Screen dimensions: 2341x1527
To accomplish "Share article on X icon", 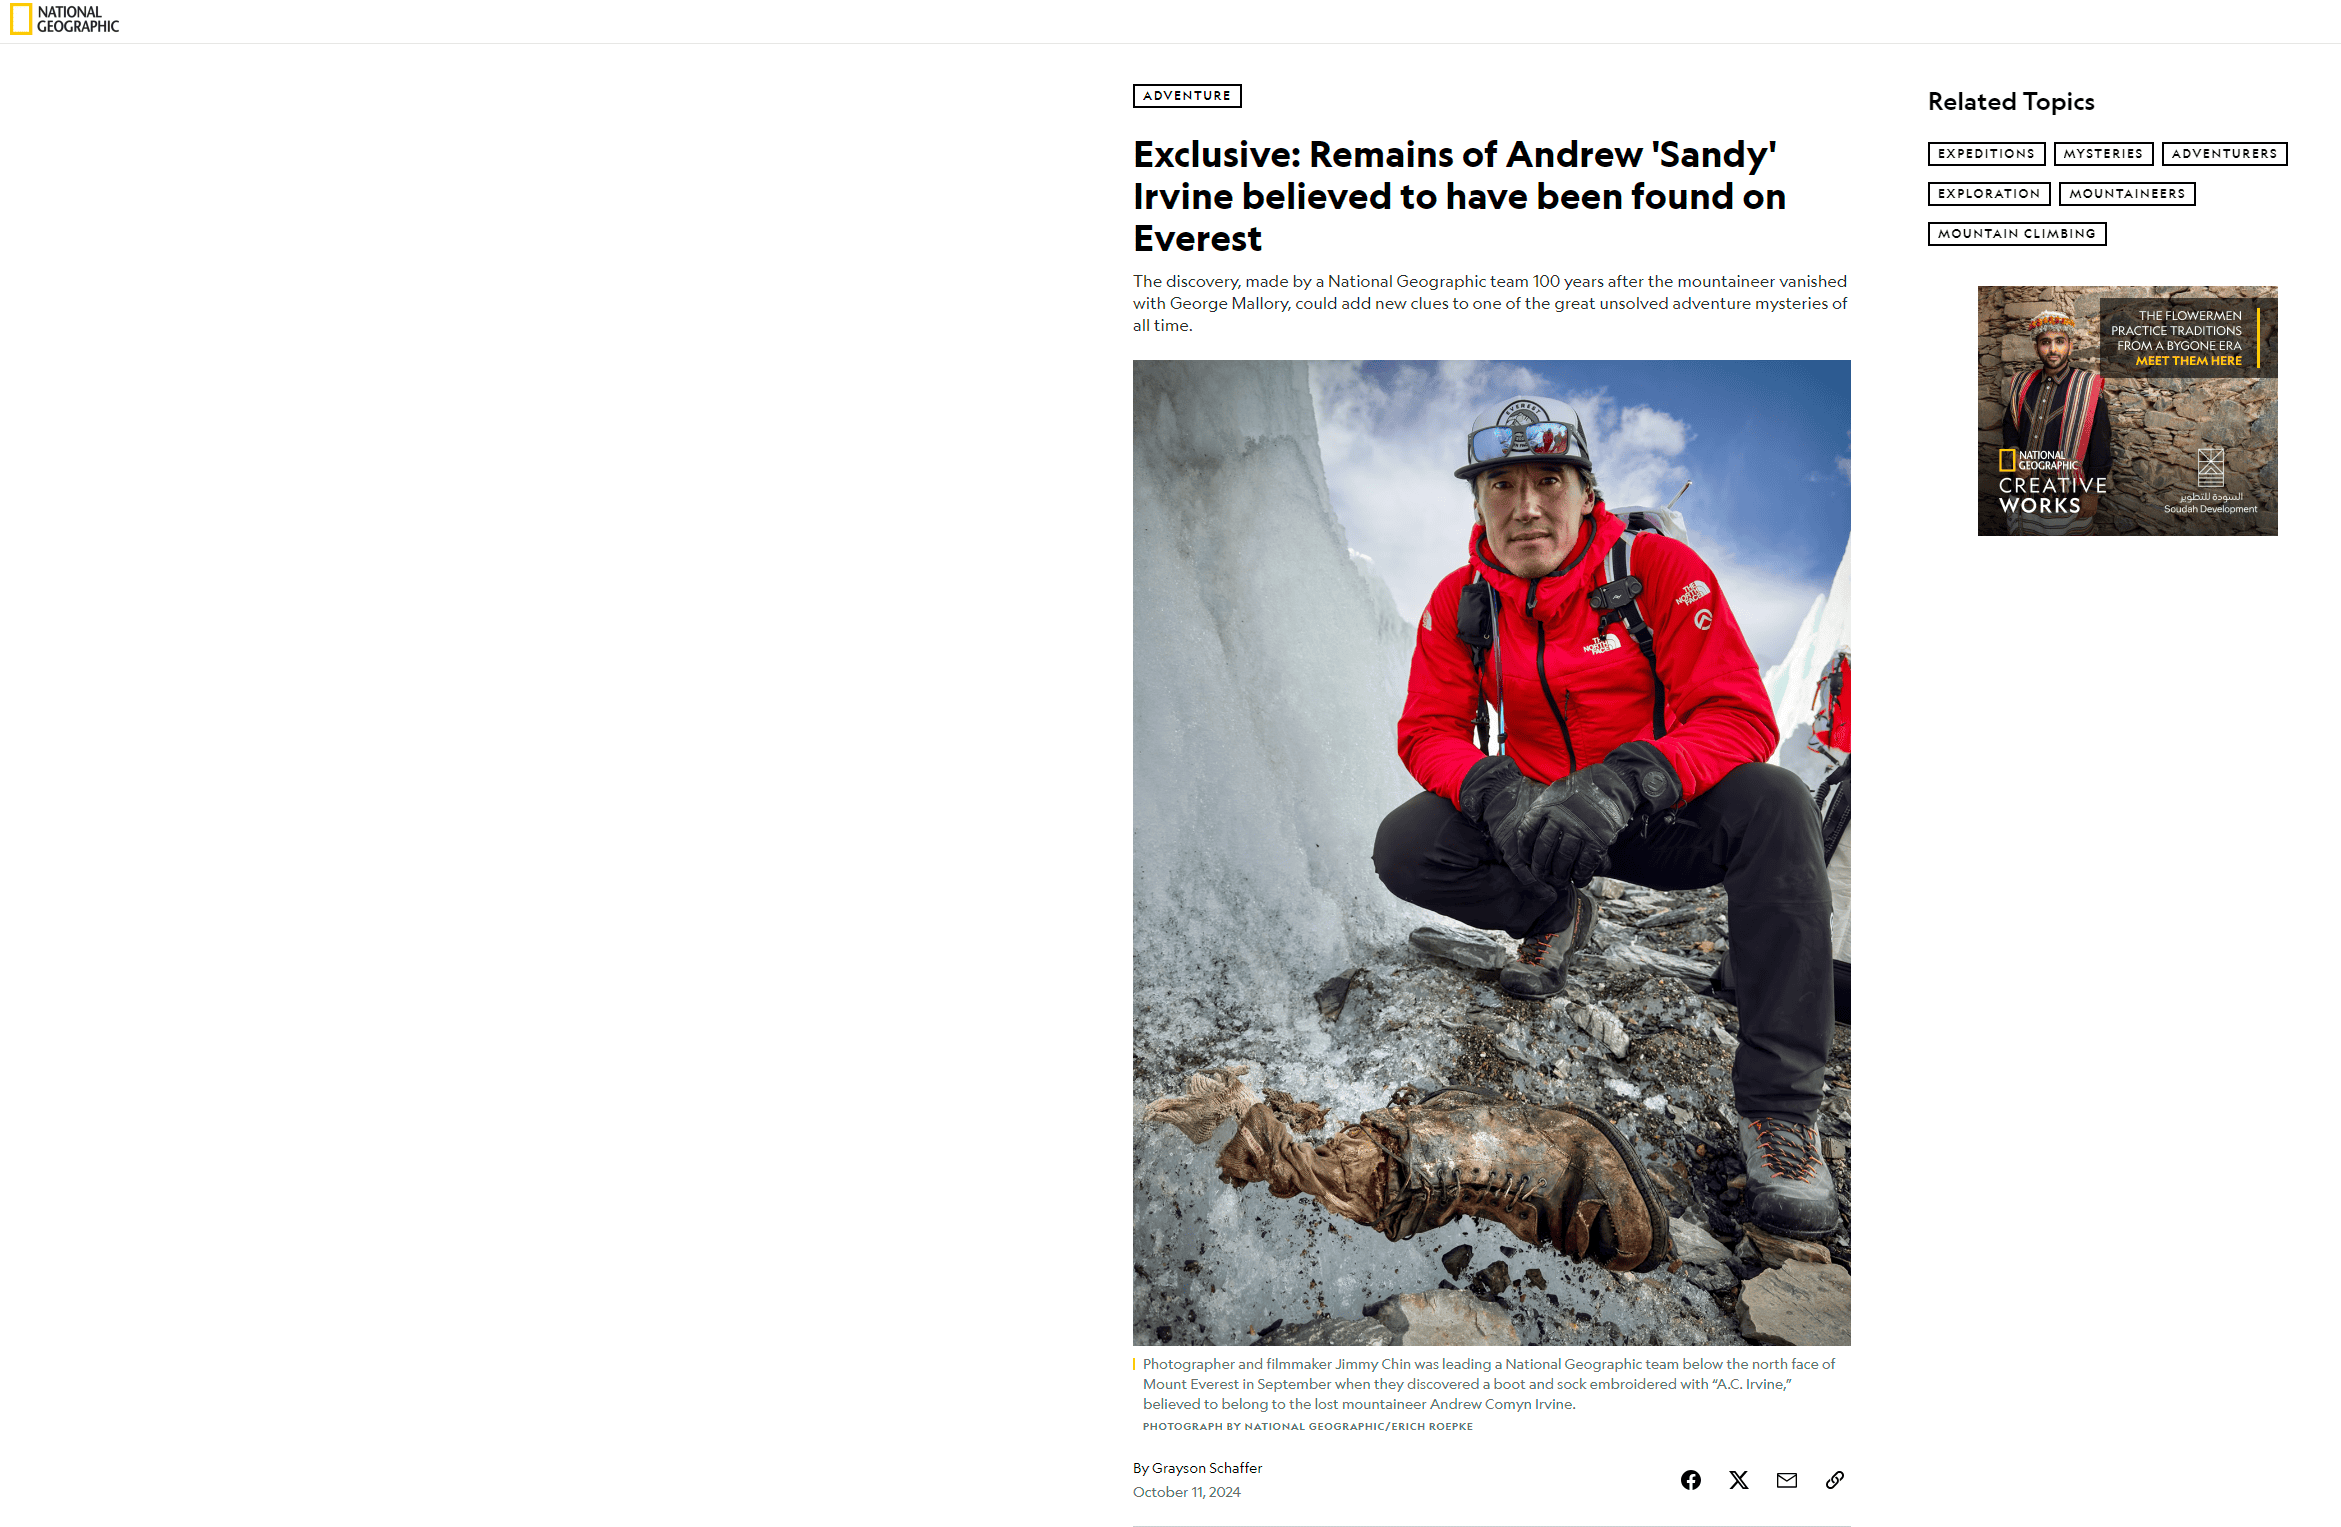I will [x=1739, y=1480].
